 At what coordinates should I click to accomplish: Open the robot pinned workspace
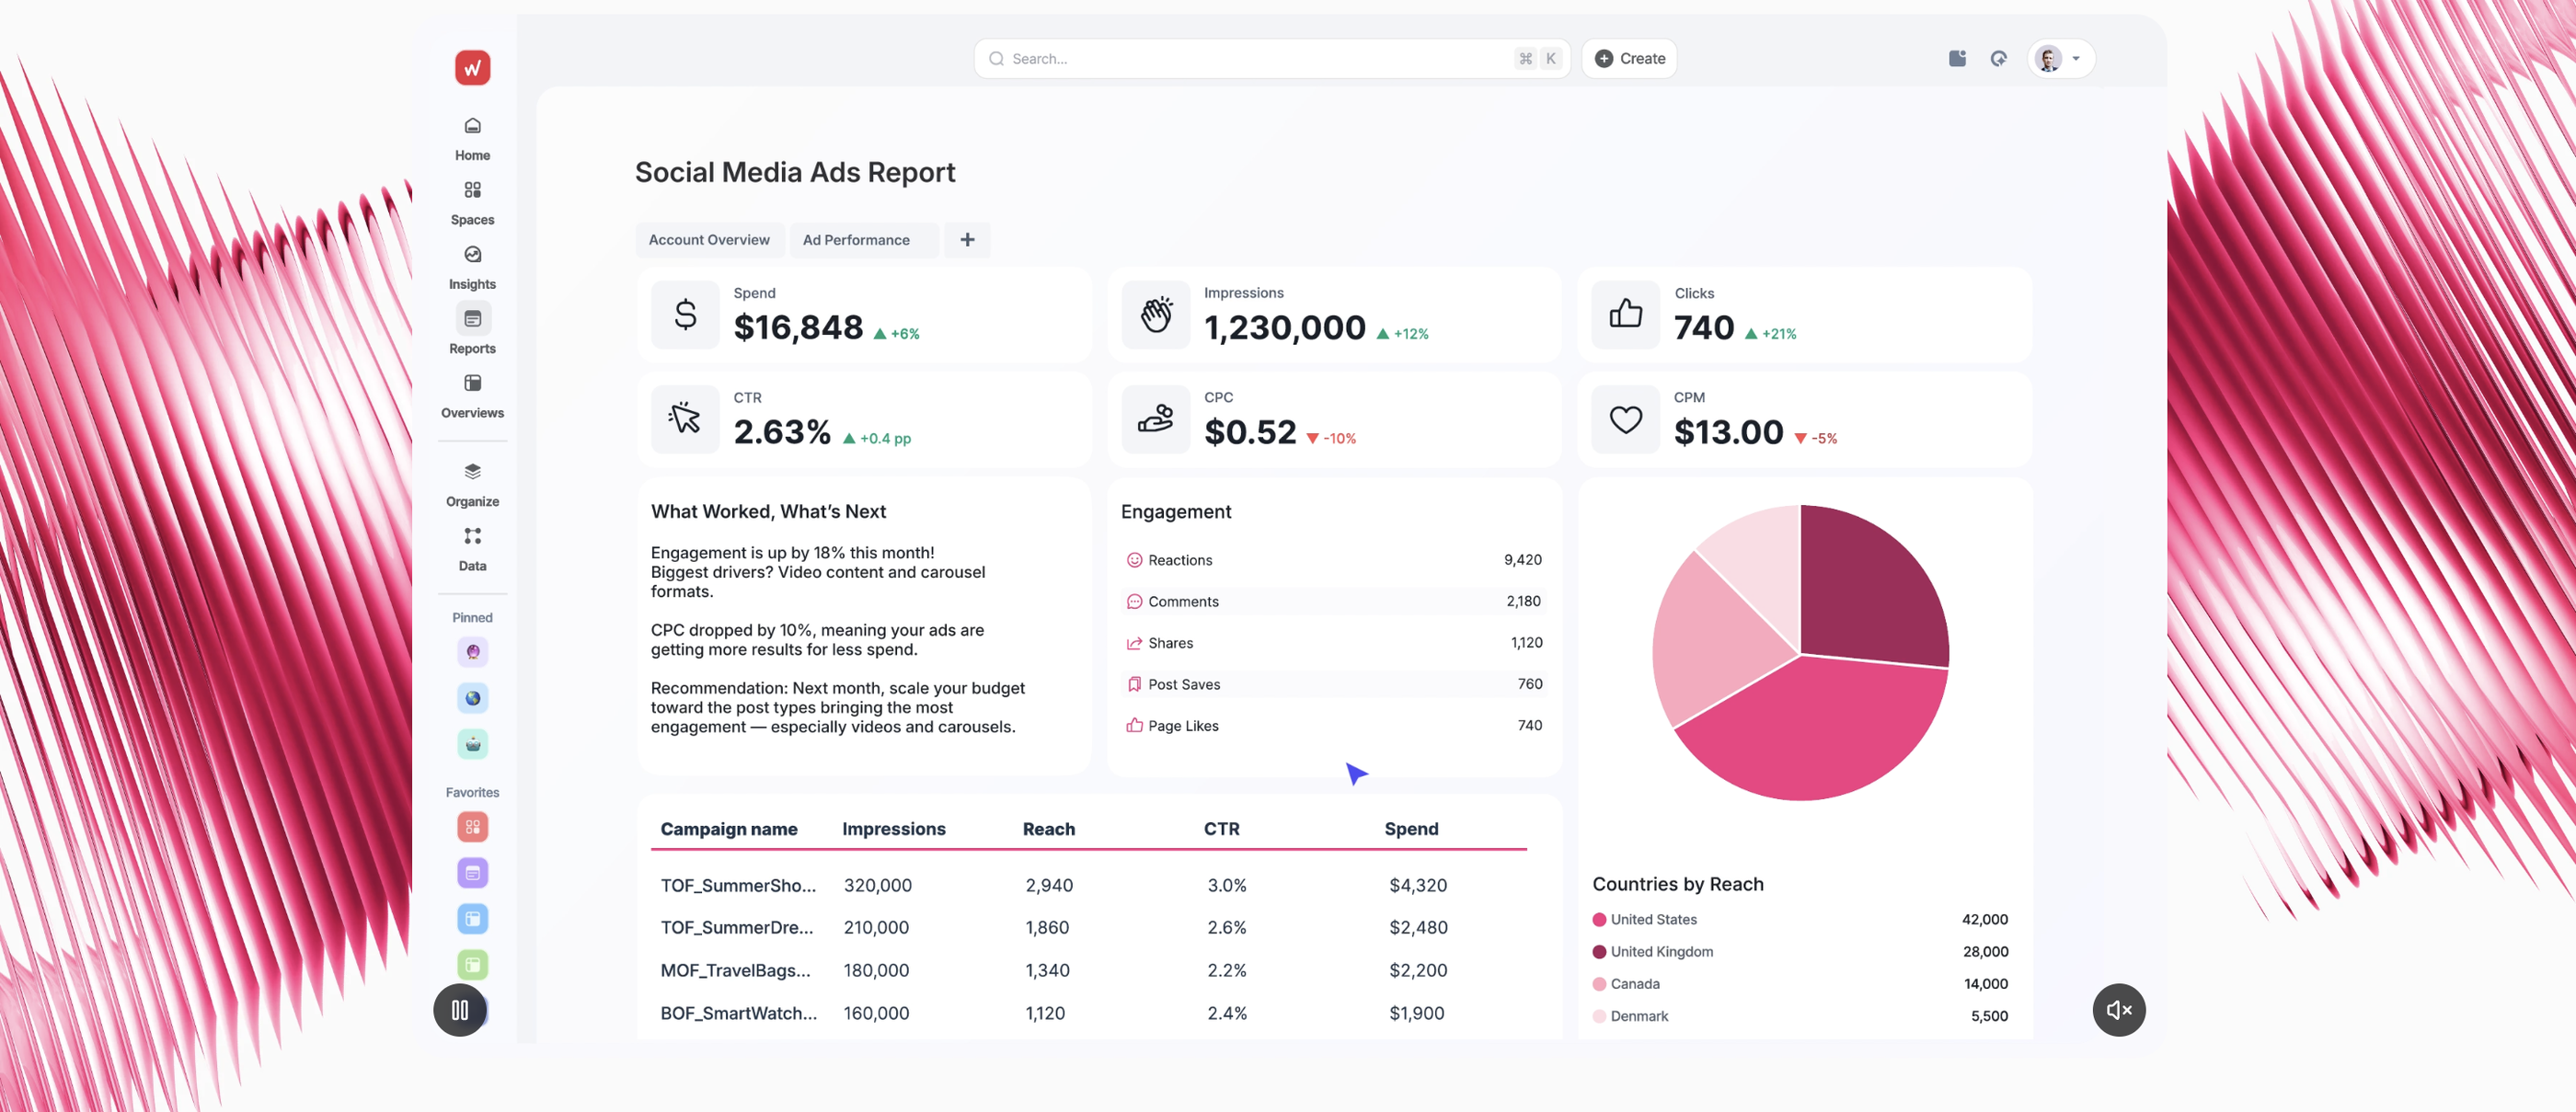[x=472, y=743]
